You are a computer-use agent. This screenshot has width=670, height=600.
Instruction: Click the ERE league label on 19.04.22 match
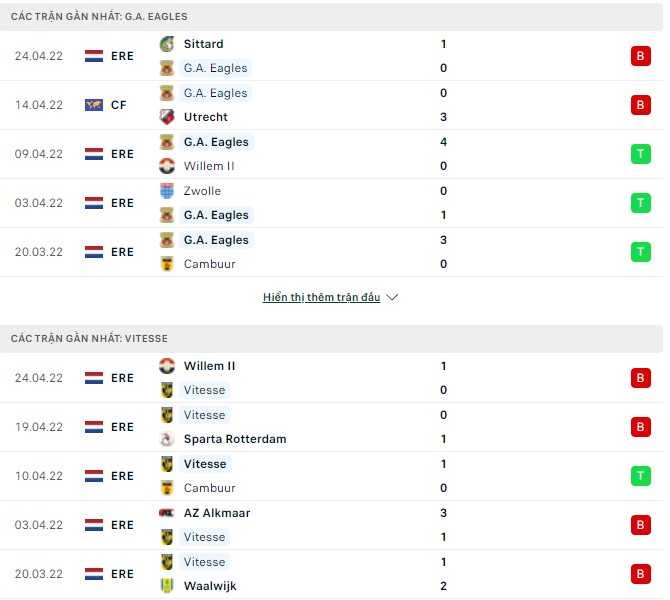pyautogui.click(x=122, y=427)
